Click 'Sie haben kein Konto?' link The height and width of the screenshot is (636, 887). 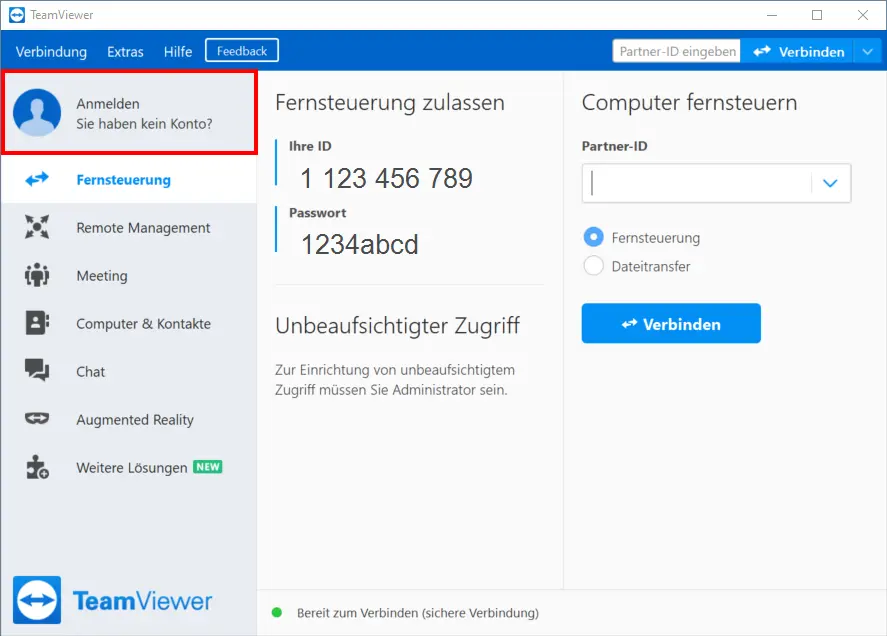pyautogui.click(x=144, y=123)
